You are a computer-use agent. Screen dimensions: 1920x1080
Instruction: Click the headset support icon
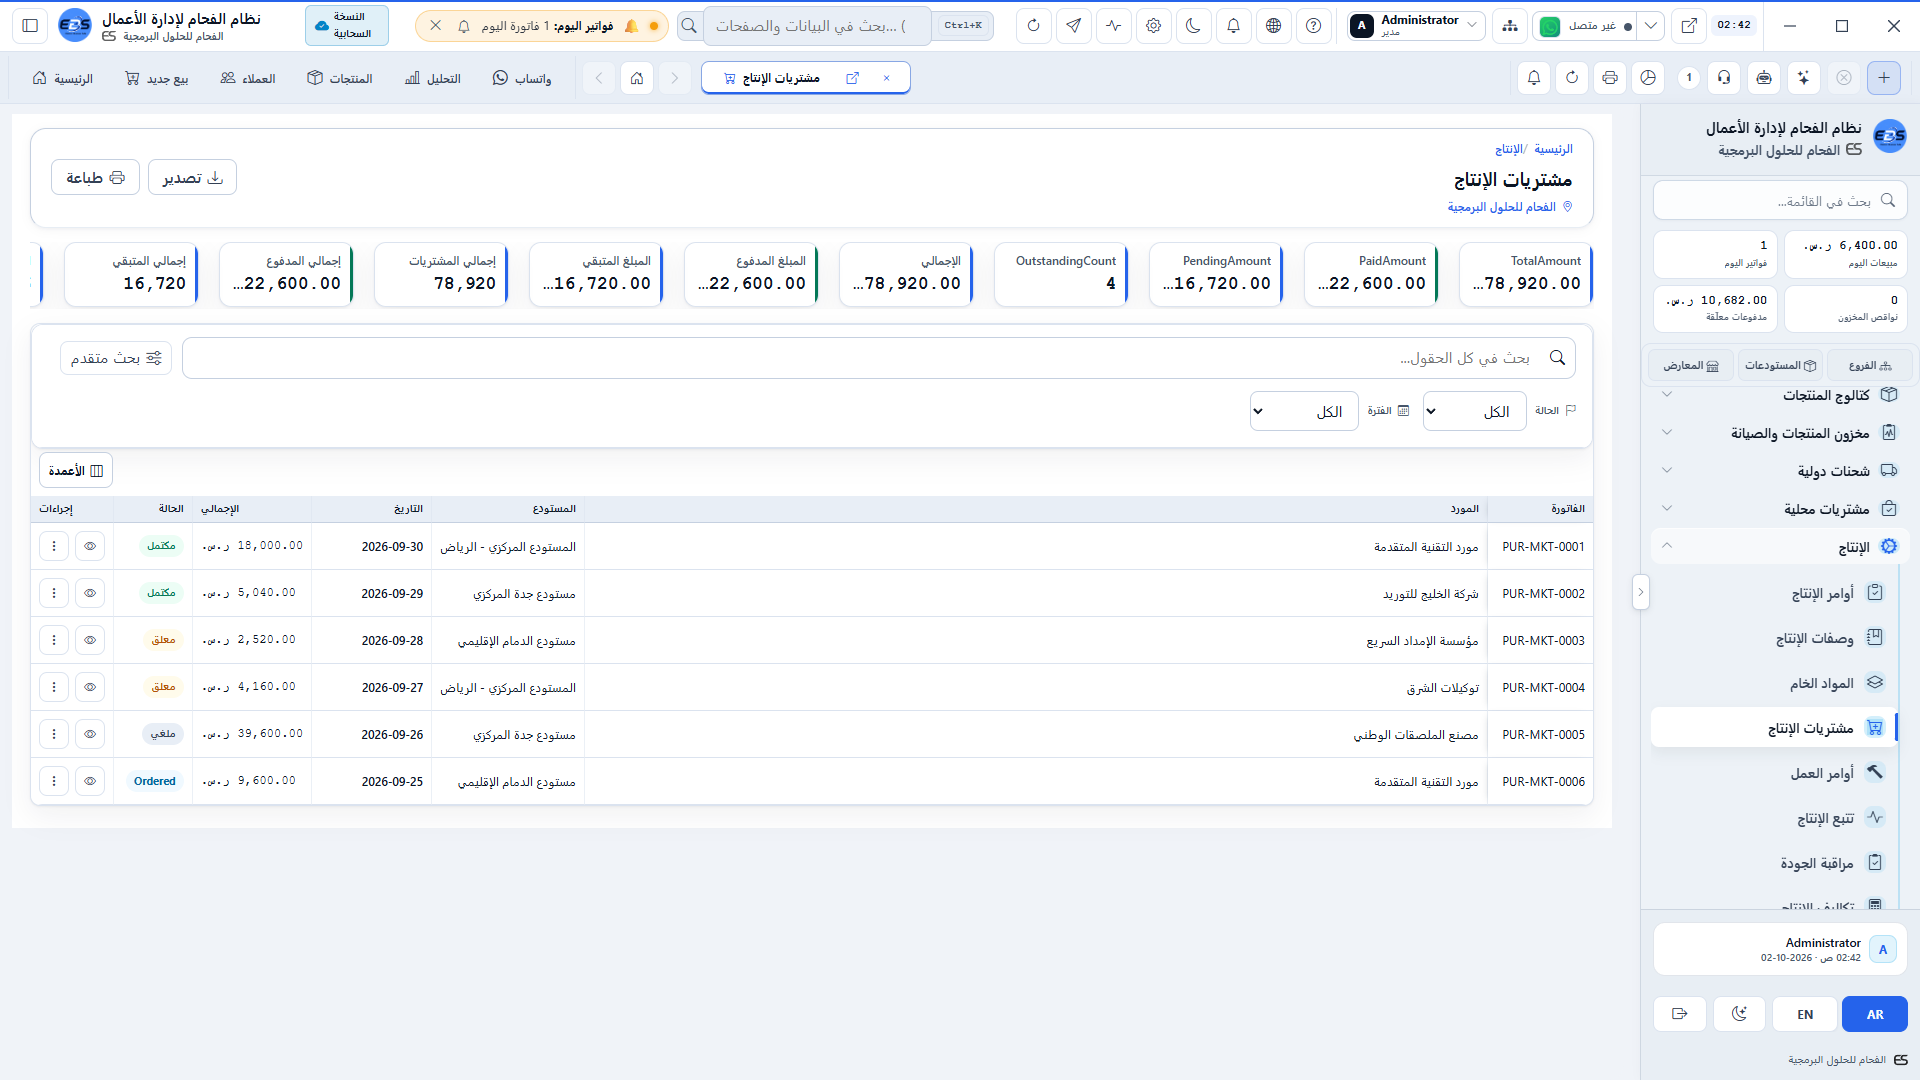tap(1725, 78)
